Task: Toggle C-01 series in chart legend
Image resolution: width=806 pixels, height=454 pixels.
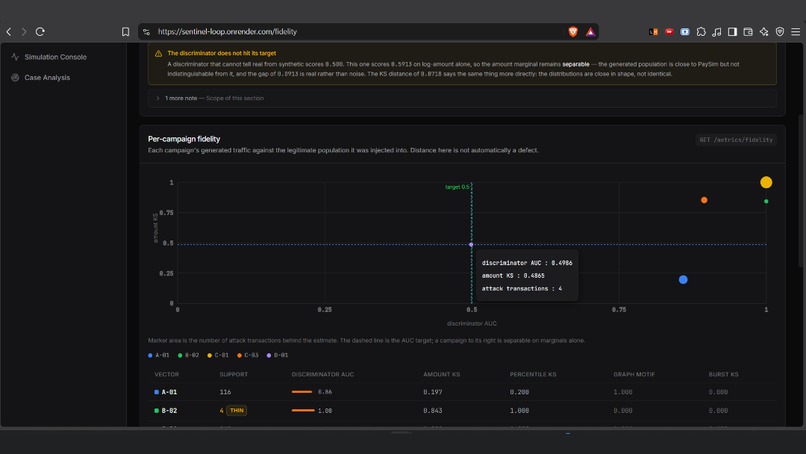Action: pos(218,355)
